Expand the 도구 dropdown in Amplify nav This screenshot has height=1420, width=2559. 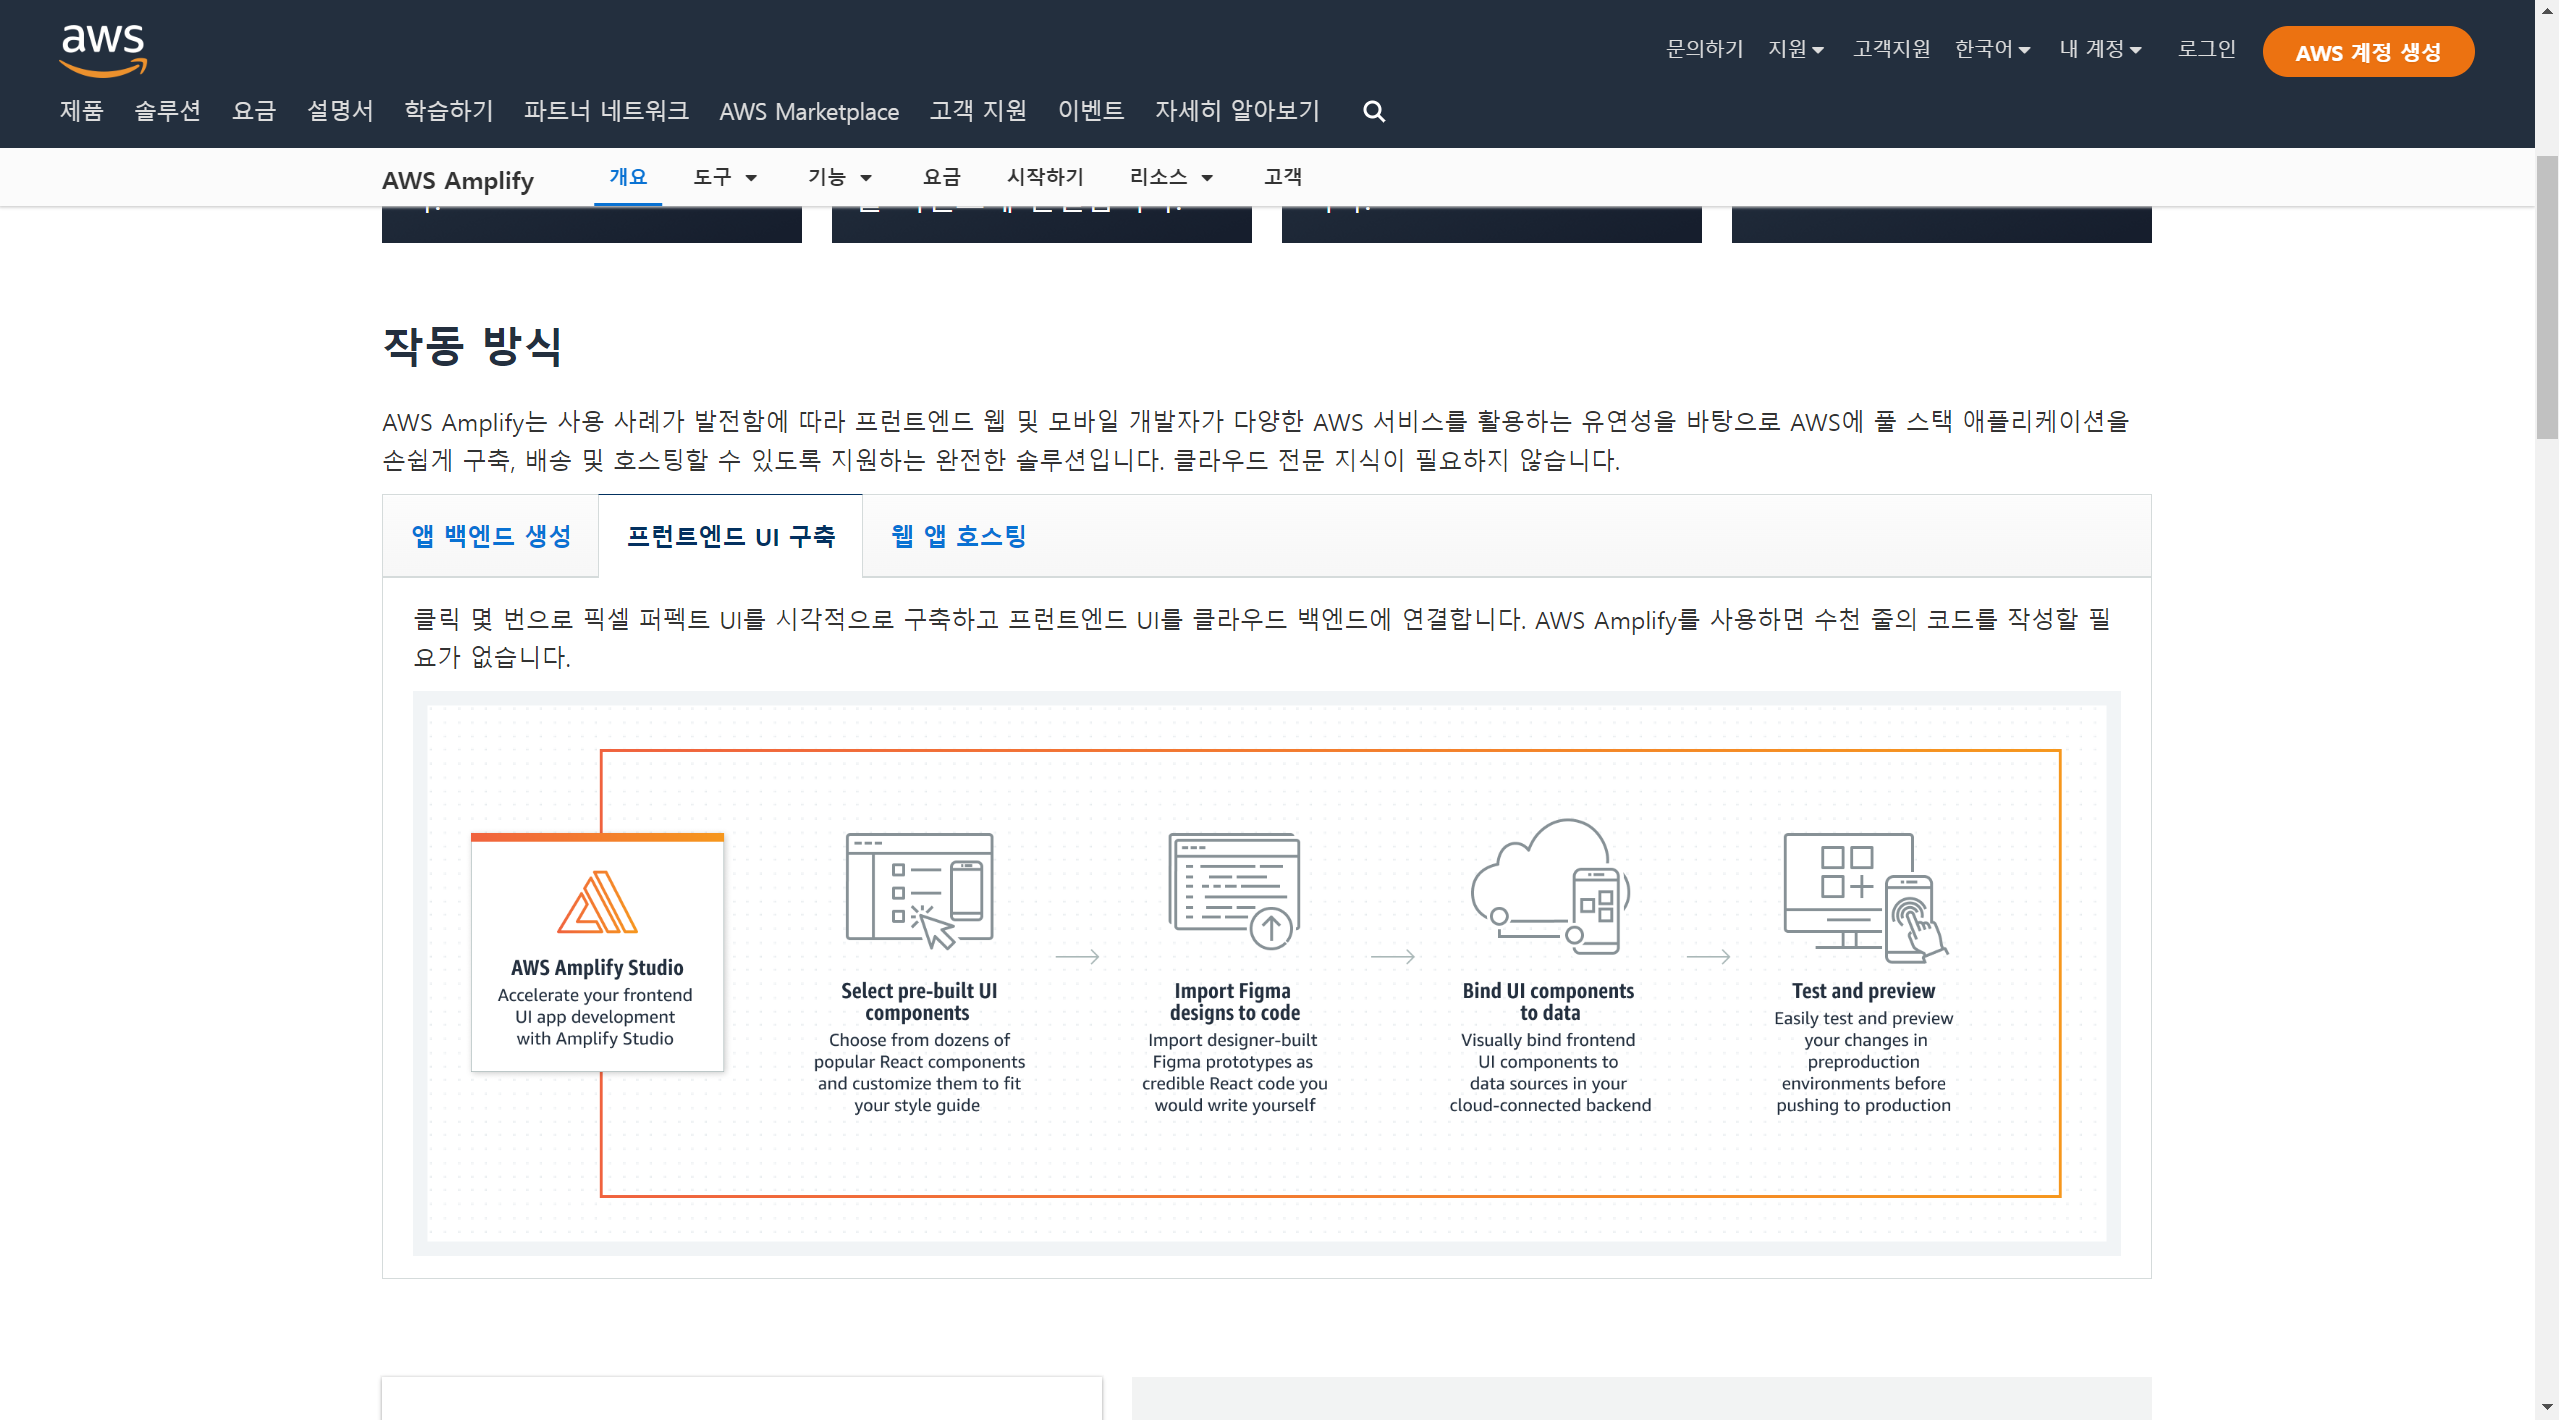coord(725,177)
